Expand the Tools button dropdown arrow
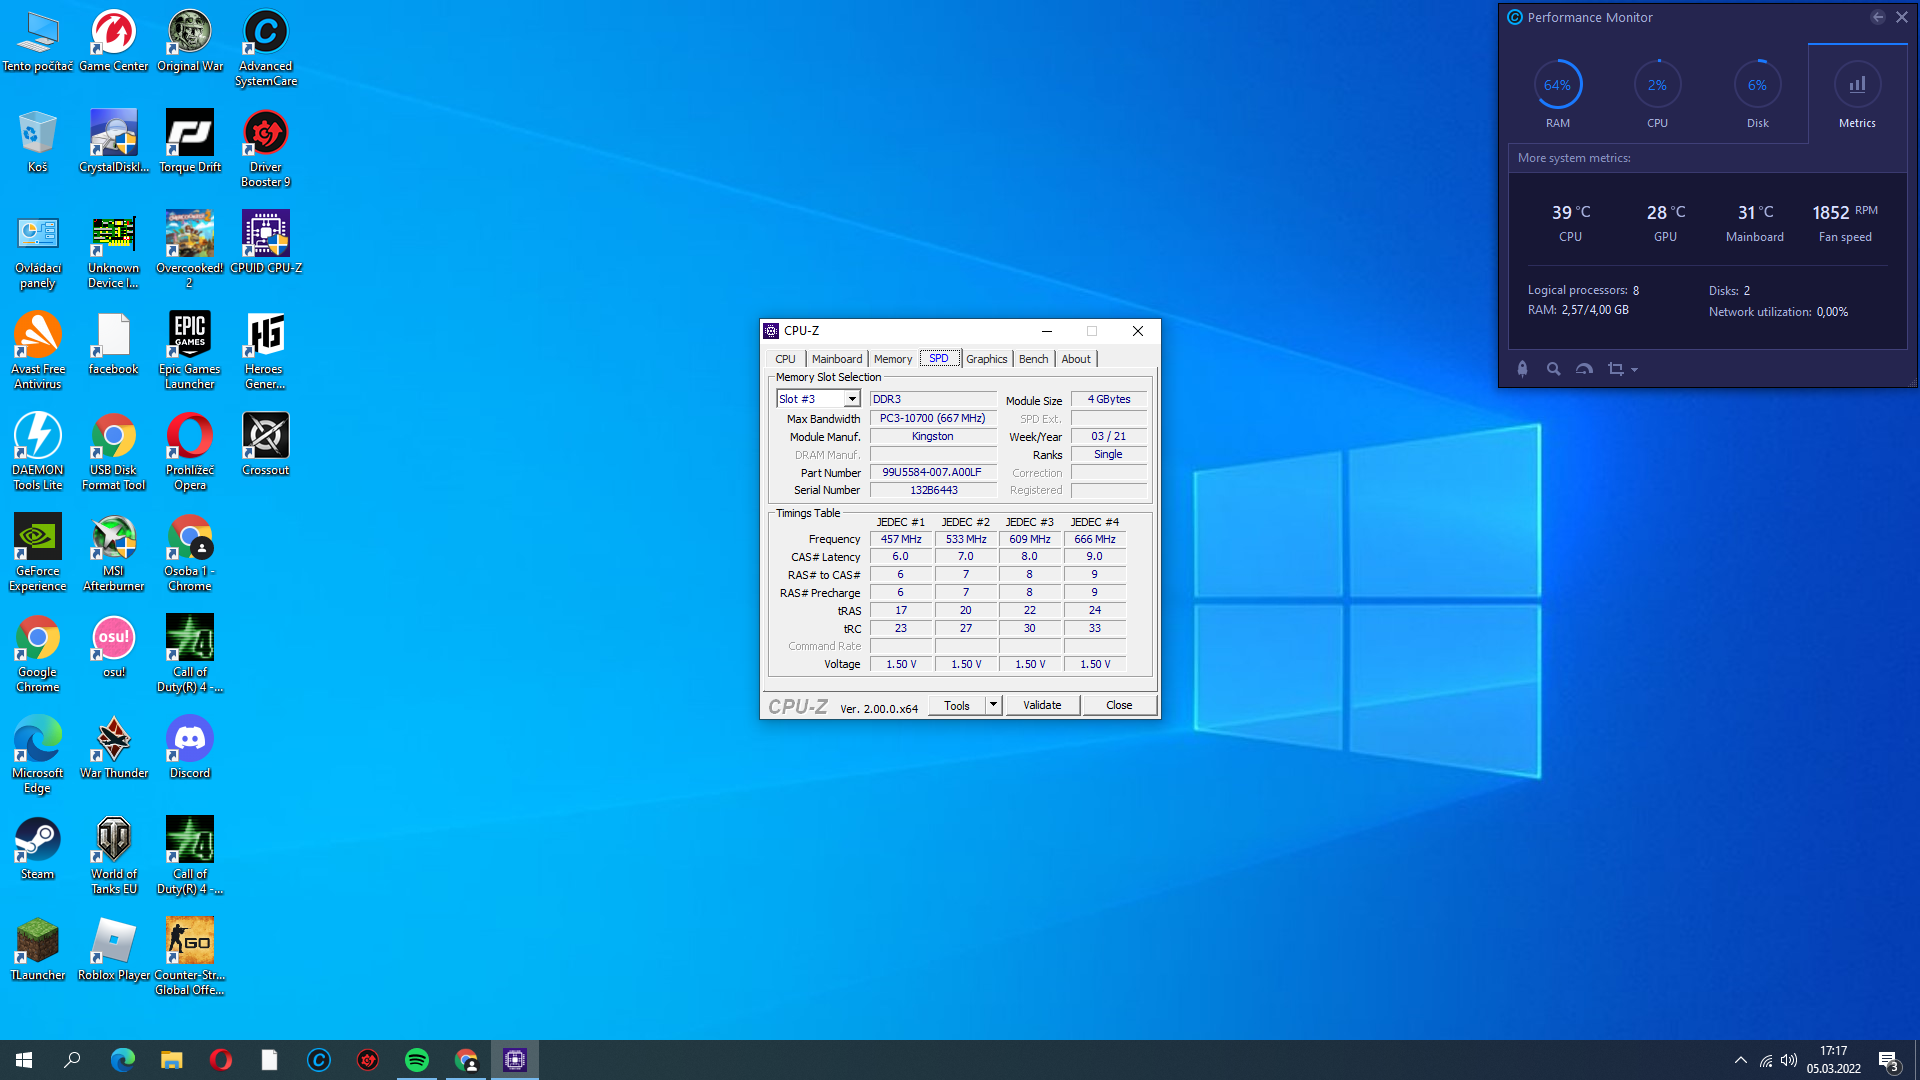 click(x=993, y=705)
